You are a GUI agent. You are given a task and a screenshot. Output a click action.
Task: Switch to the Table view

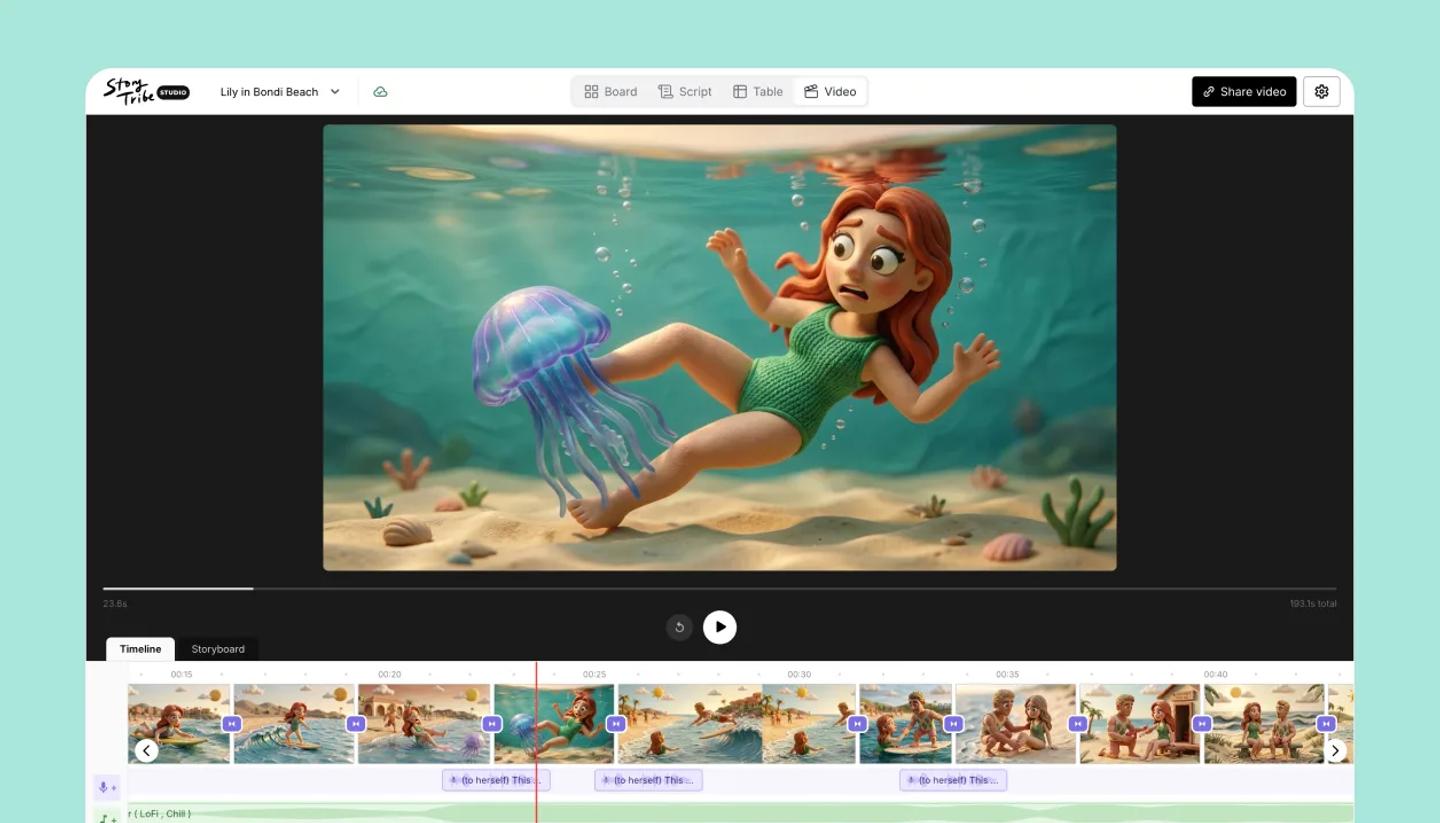click(x=758, y=92)
